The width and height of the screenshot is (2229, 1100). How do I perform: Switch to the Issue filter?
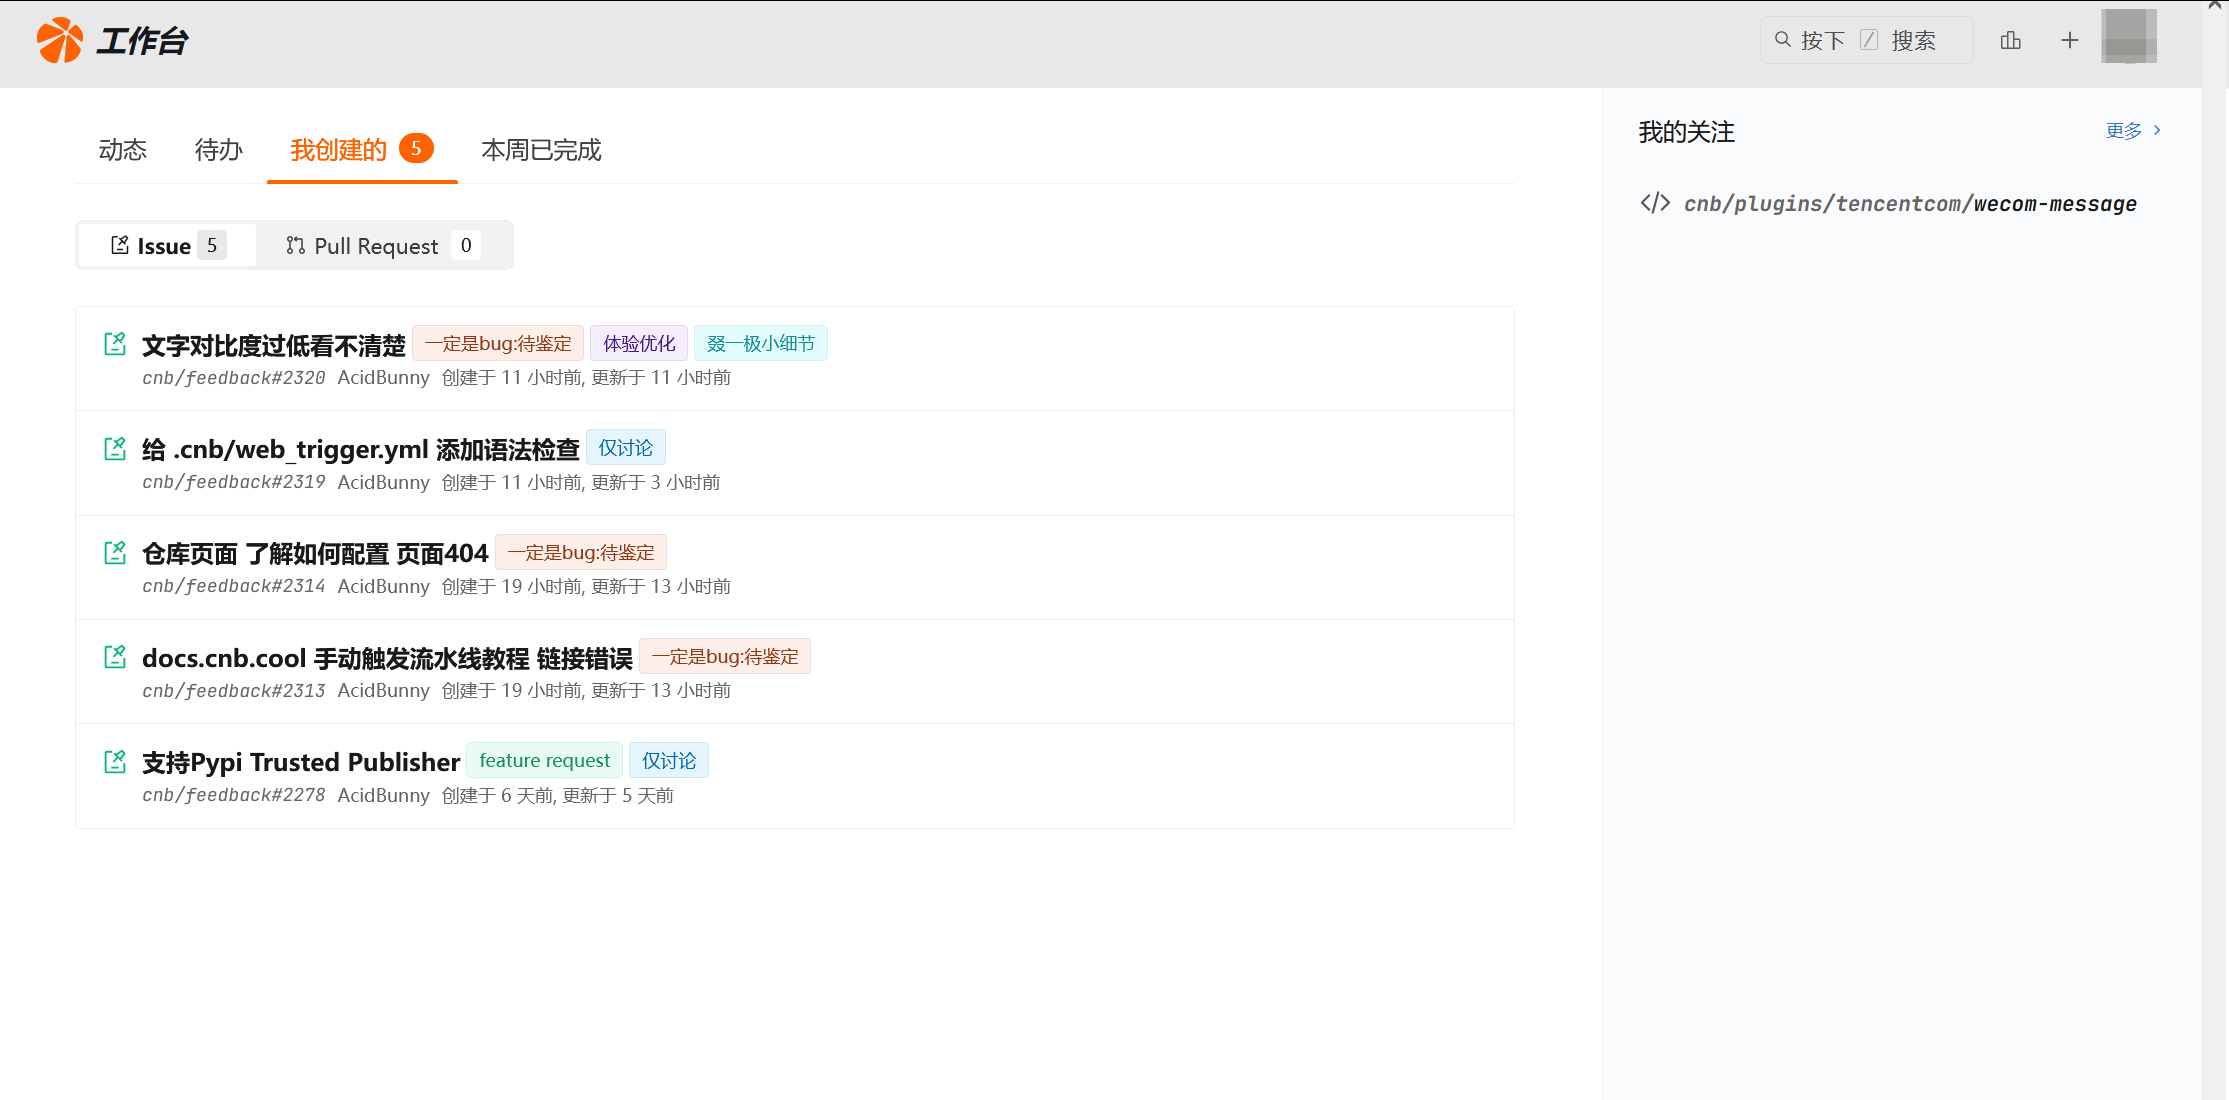165,245
